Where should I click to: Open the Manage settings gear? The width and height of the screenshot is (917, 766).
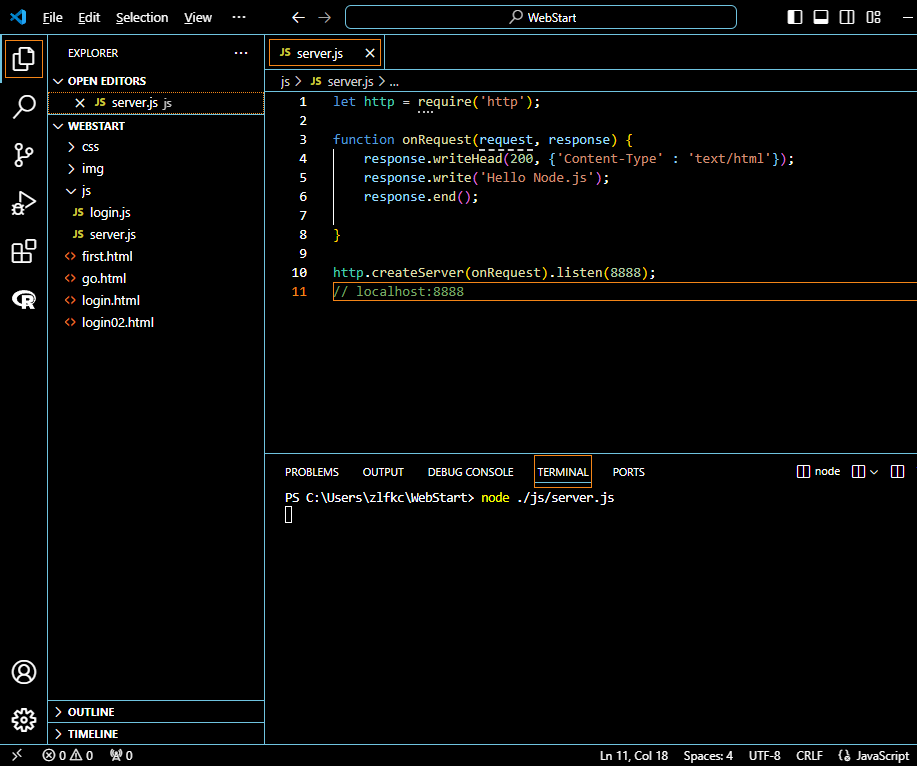point(23,720)
